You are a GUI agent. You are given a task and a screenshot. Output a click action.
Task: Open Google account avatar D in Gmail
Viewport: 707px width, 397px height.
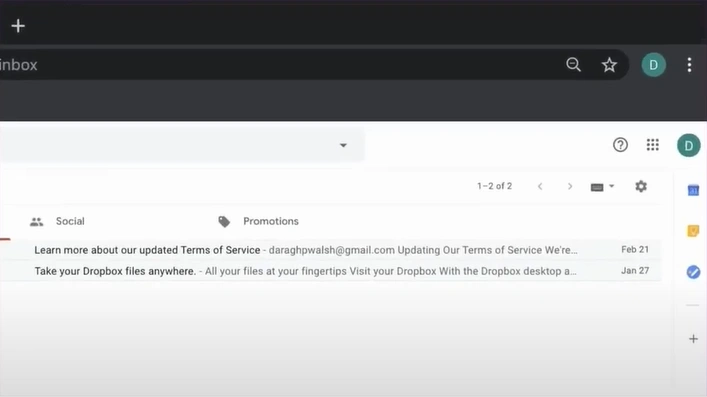pyautogui.click(x=689, y=145)
